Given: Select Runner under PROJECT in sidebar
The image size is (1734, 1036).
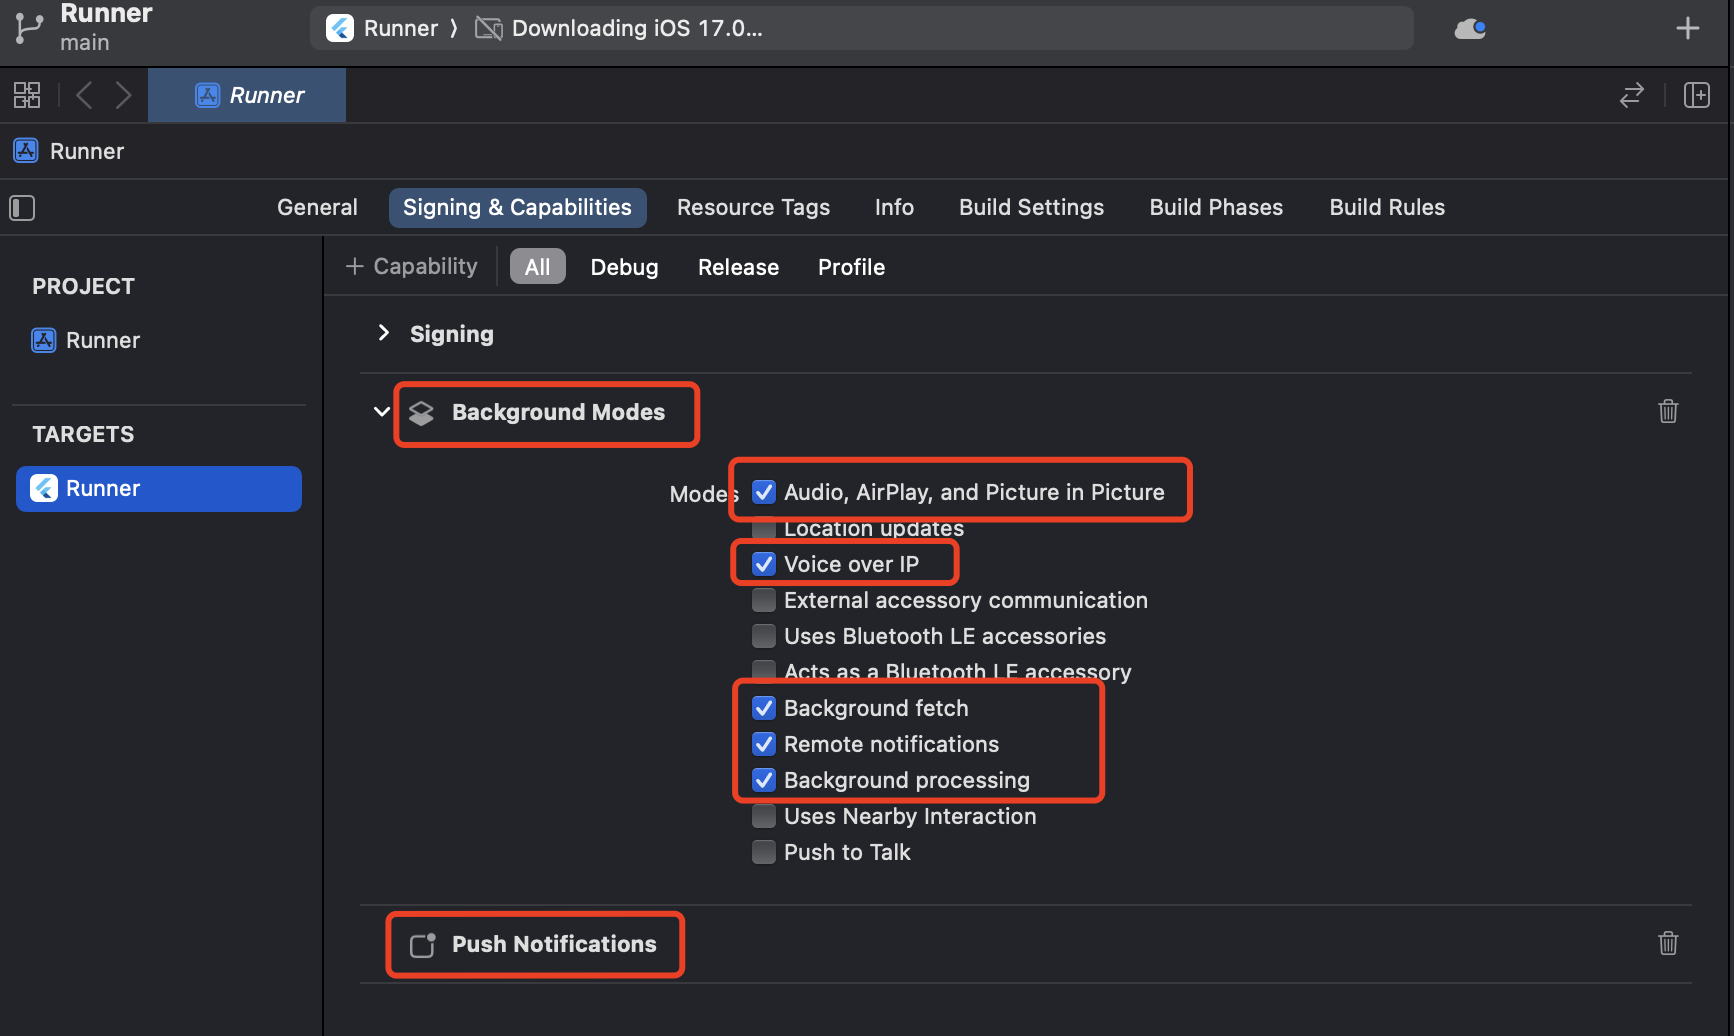Looking at the screenshot, I should point(102,340).
